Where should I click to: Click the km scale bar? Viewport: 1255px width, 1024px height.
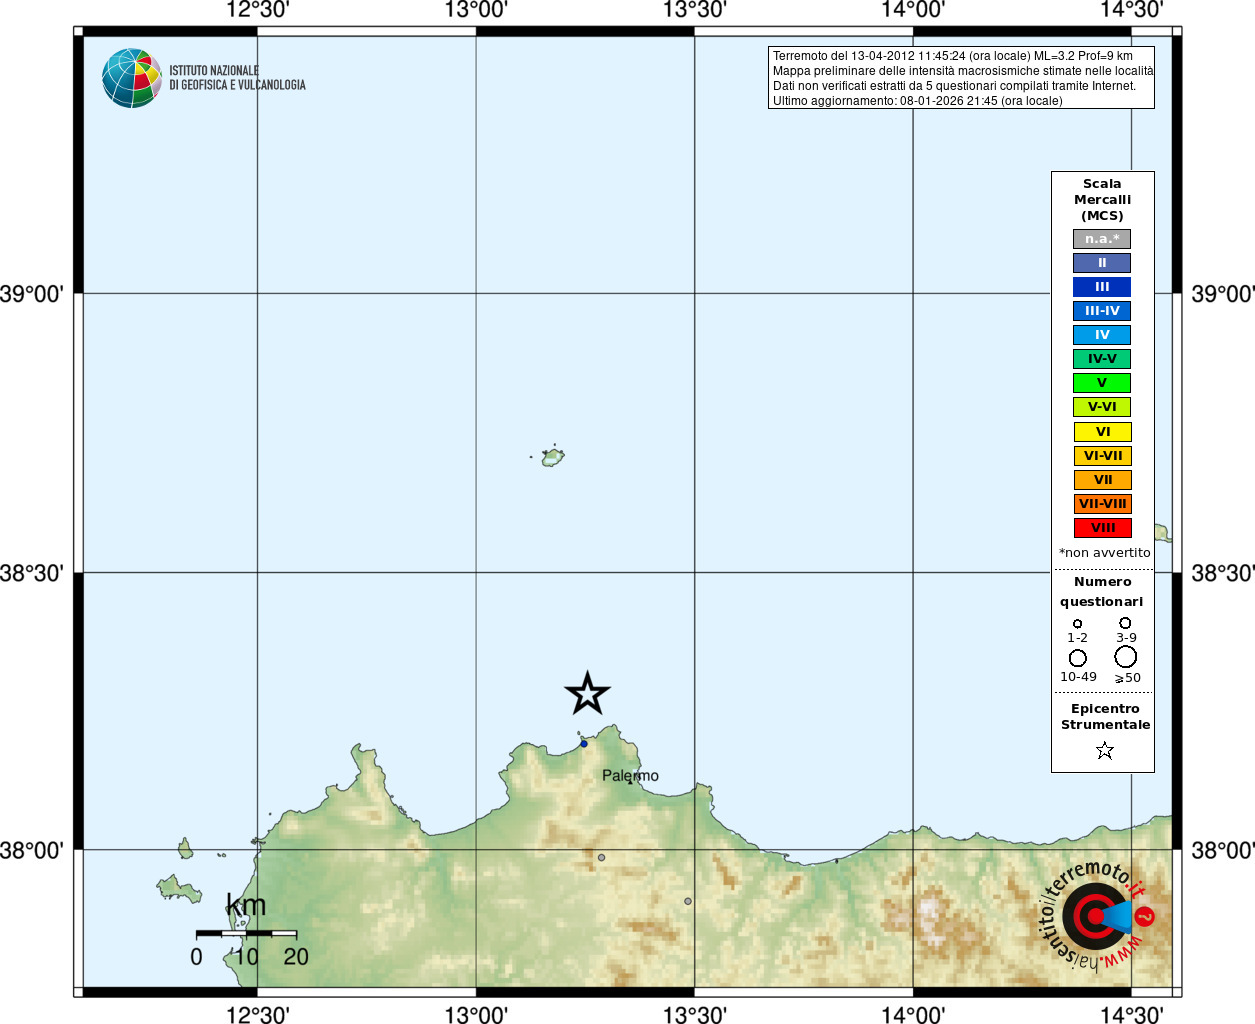pos(246,934)
